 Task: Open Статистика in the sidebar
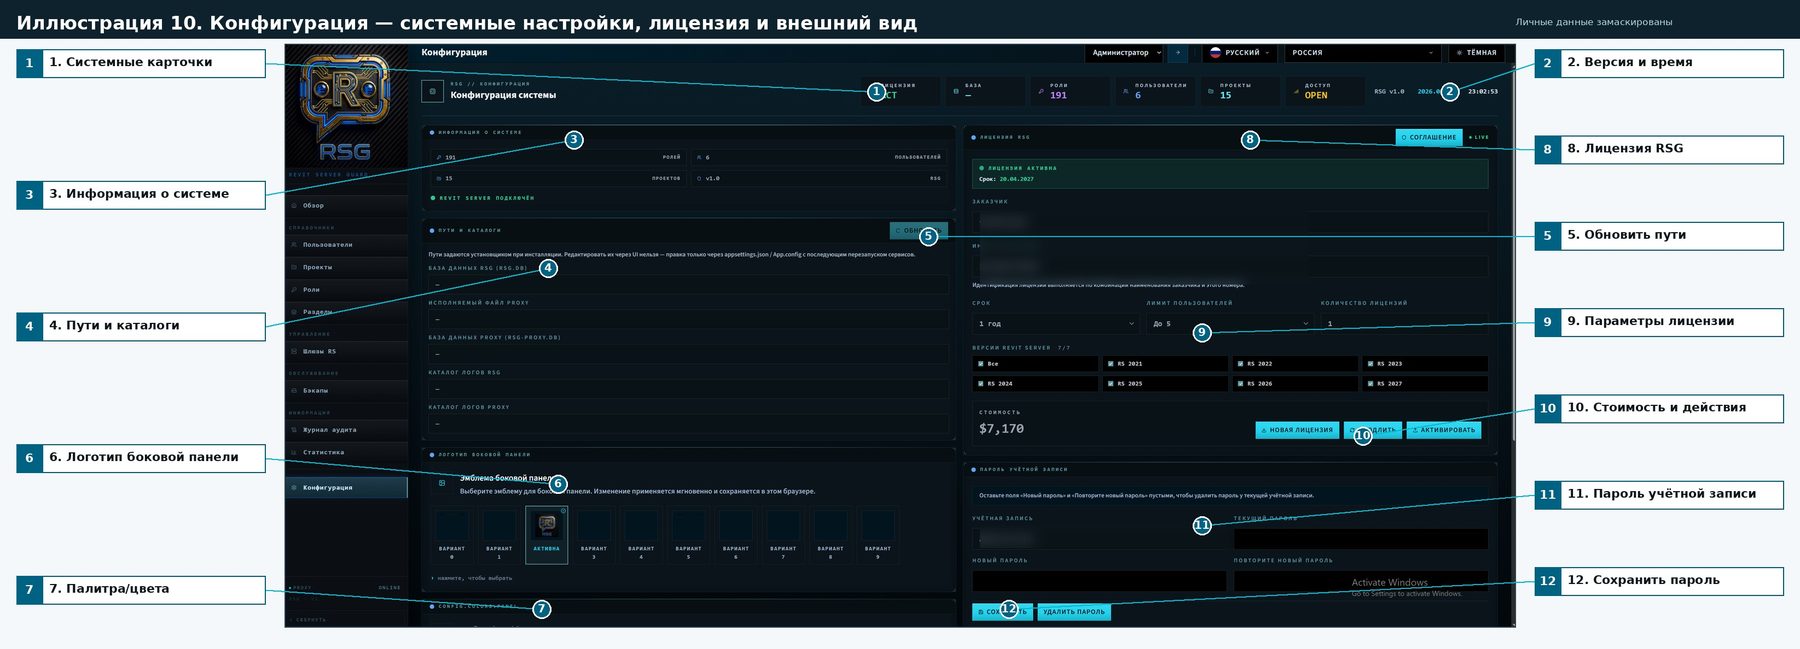347,452
